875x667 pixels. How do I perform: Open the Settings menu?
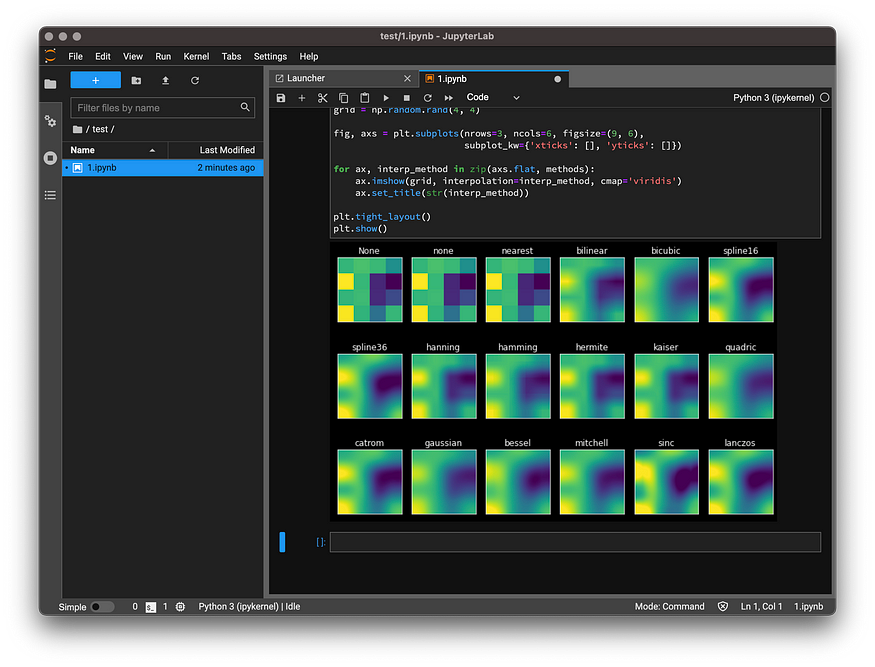point(270,56)
